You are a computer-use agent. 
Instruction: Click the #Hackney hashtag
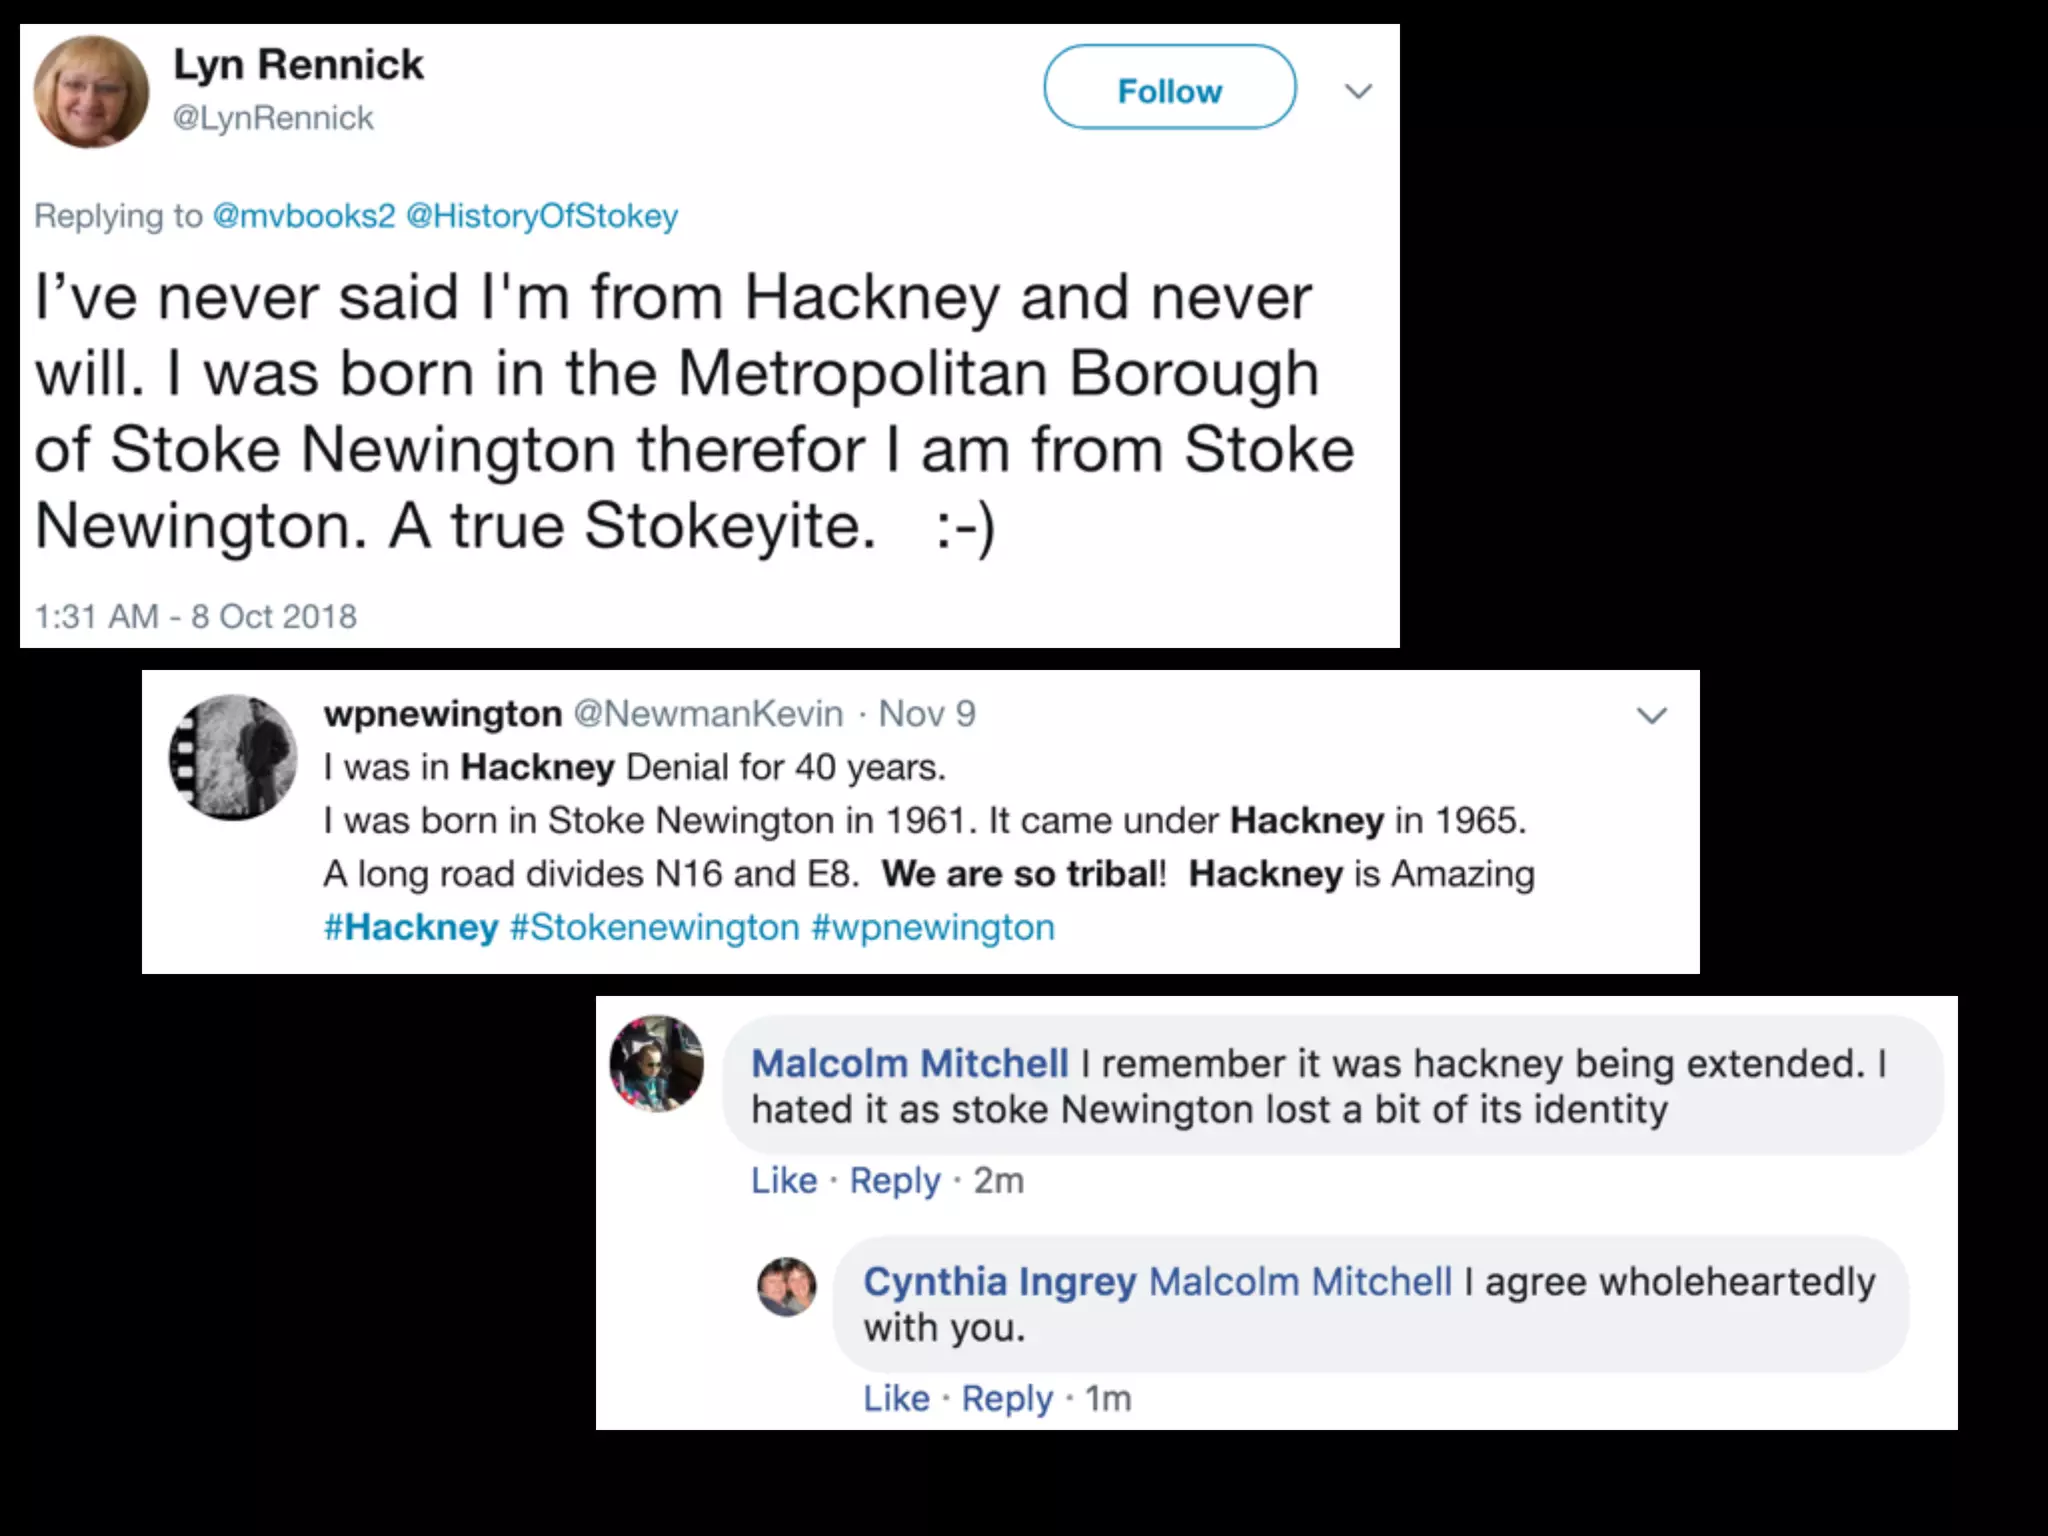(x=411, y=927)
